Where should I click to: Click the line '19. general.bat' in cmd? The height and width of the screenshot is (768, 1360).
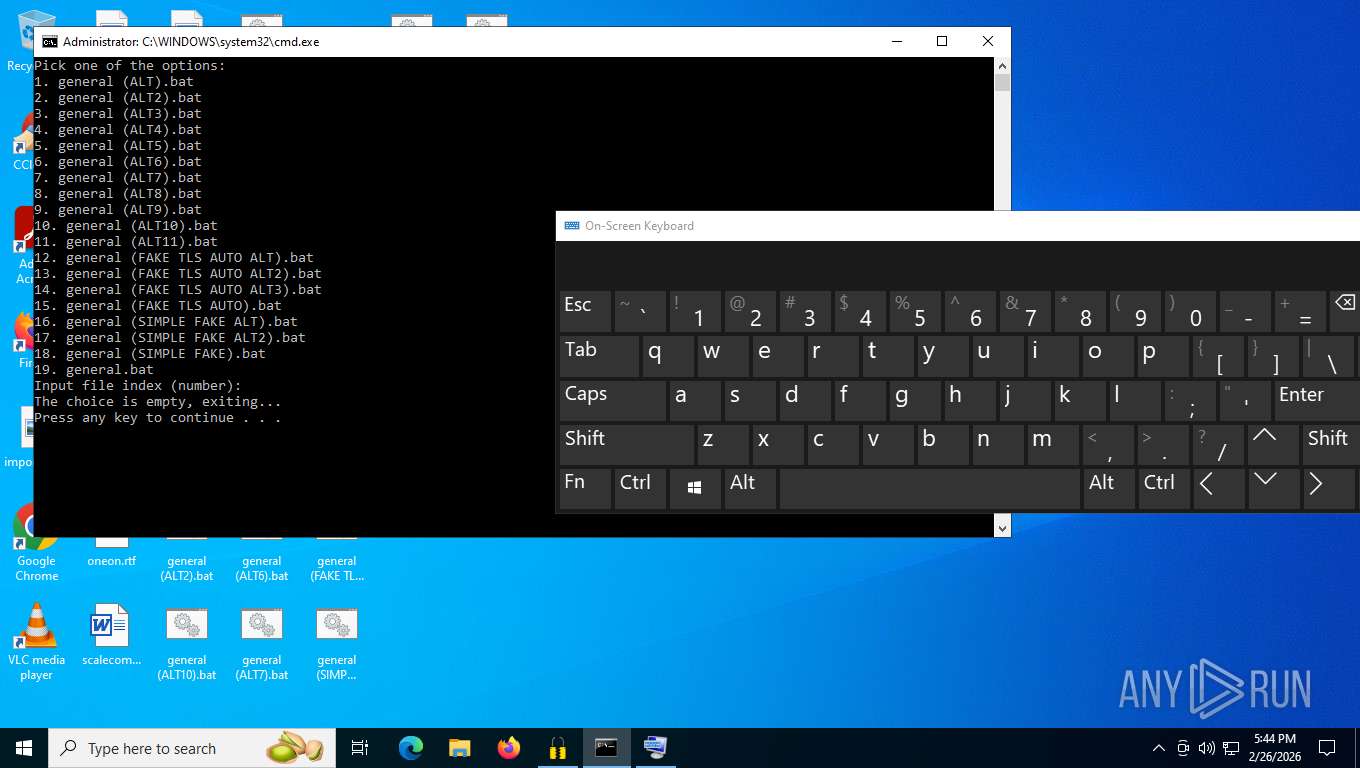tap(94, 370)
